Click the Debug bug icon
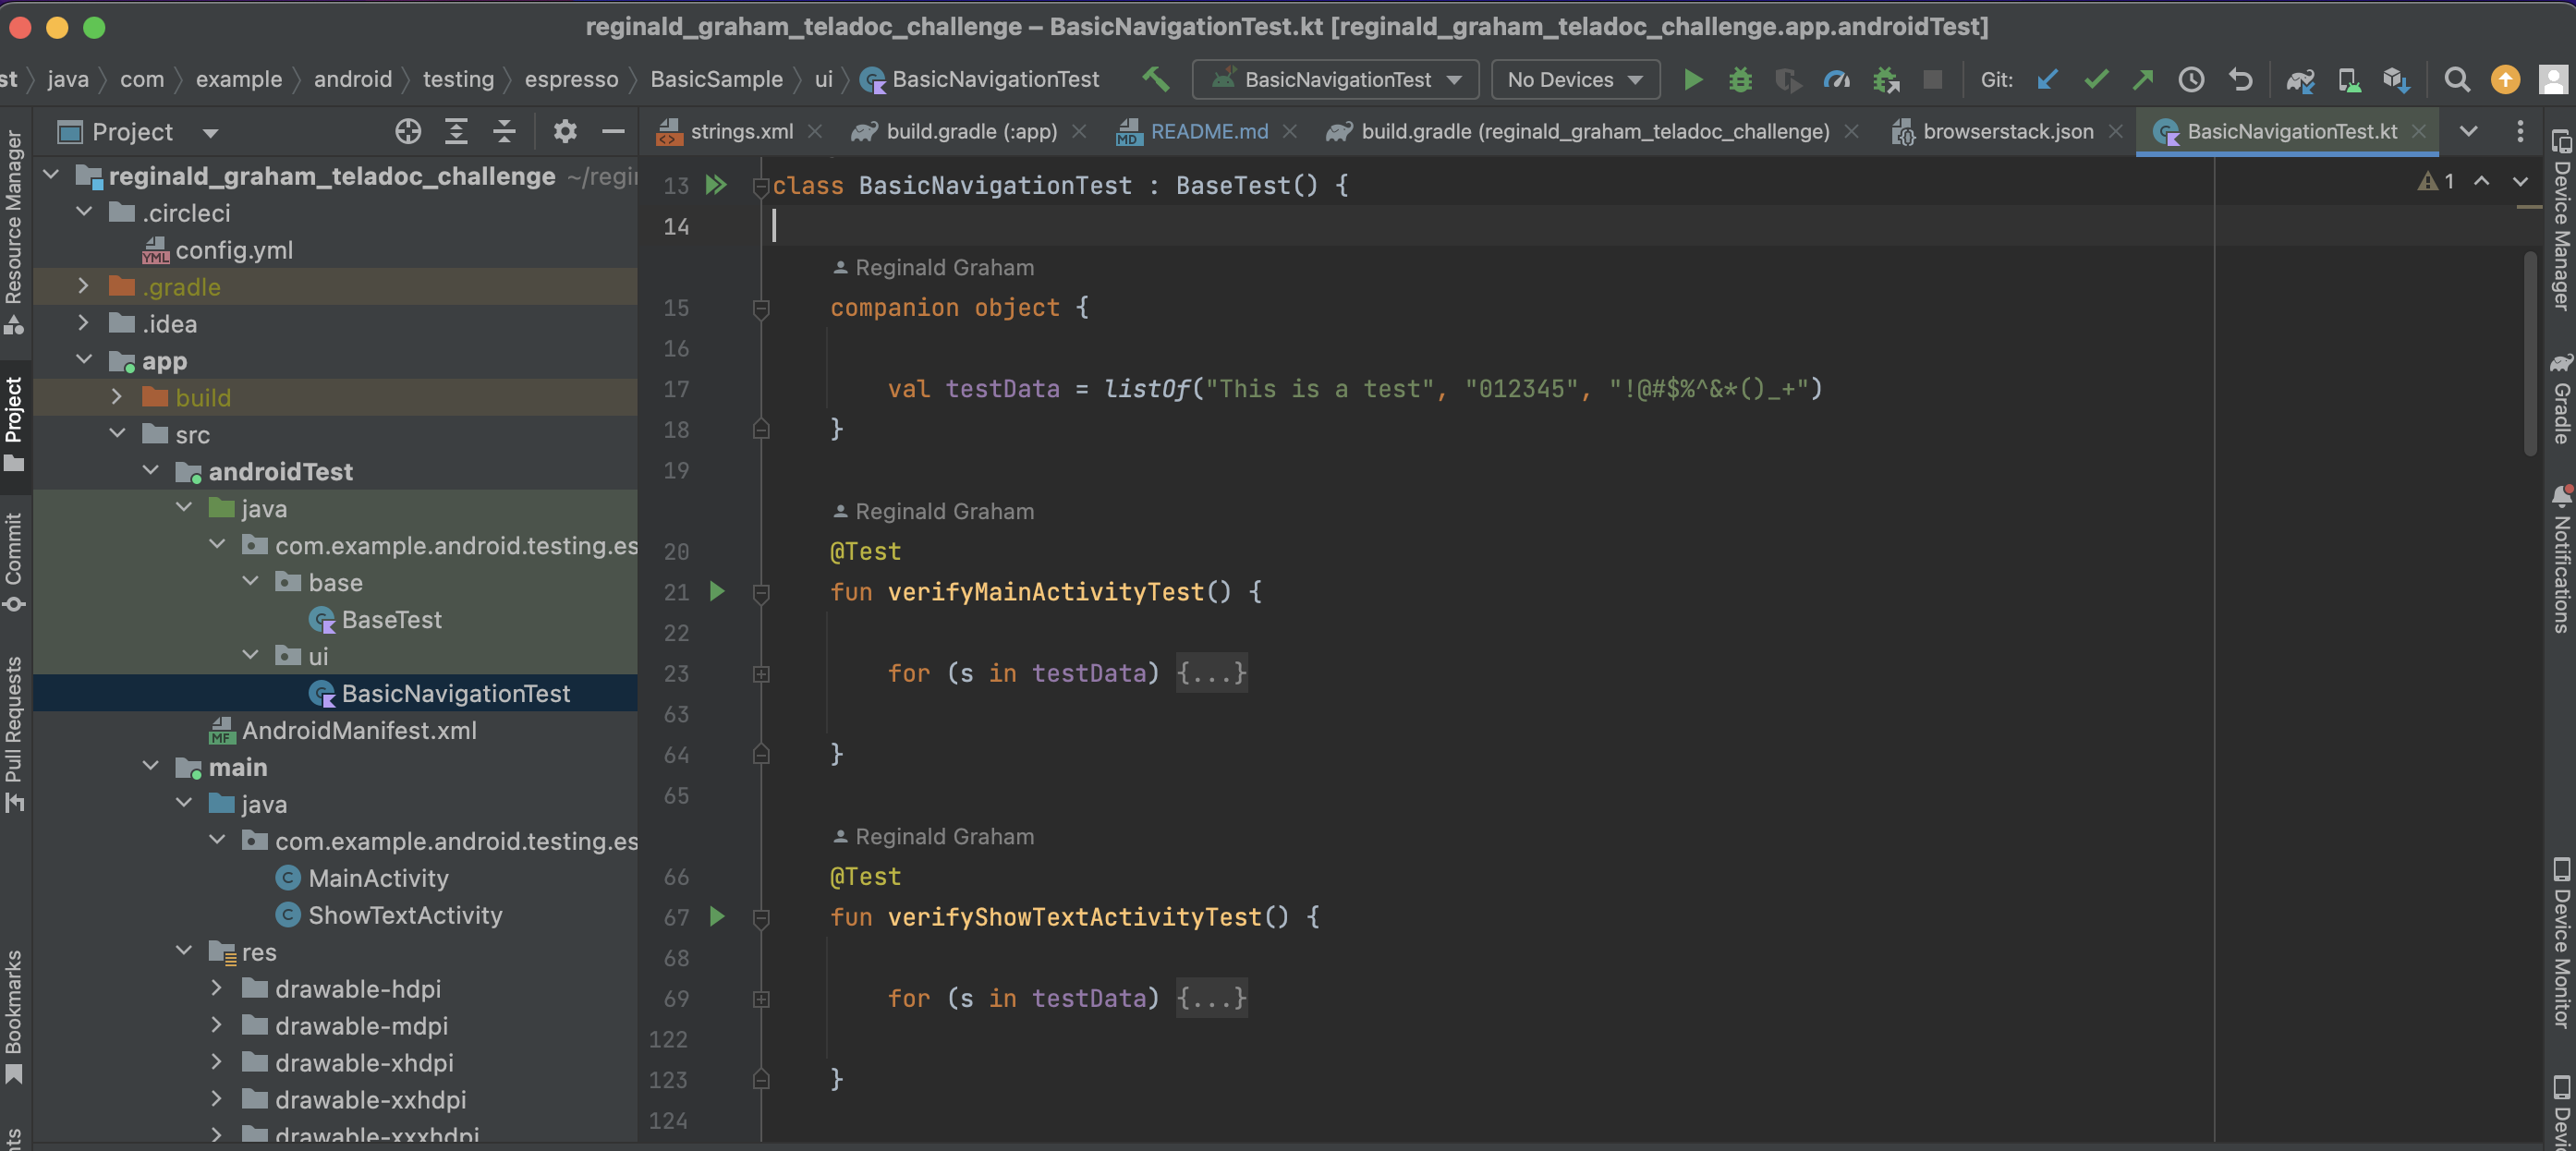The height and width of the screenshot is (1151, 2576). tap(1740, 79)
